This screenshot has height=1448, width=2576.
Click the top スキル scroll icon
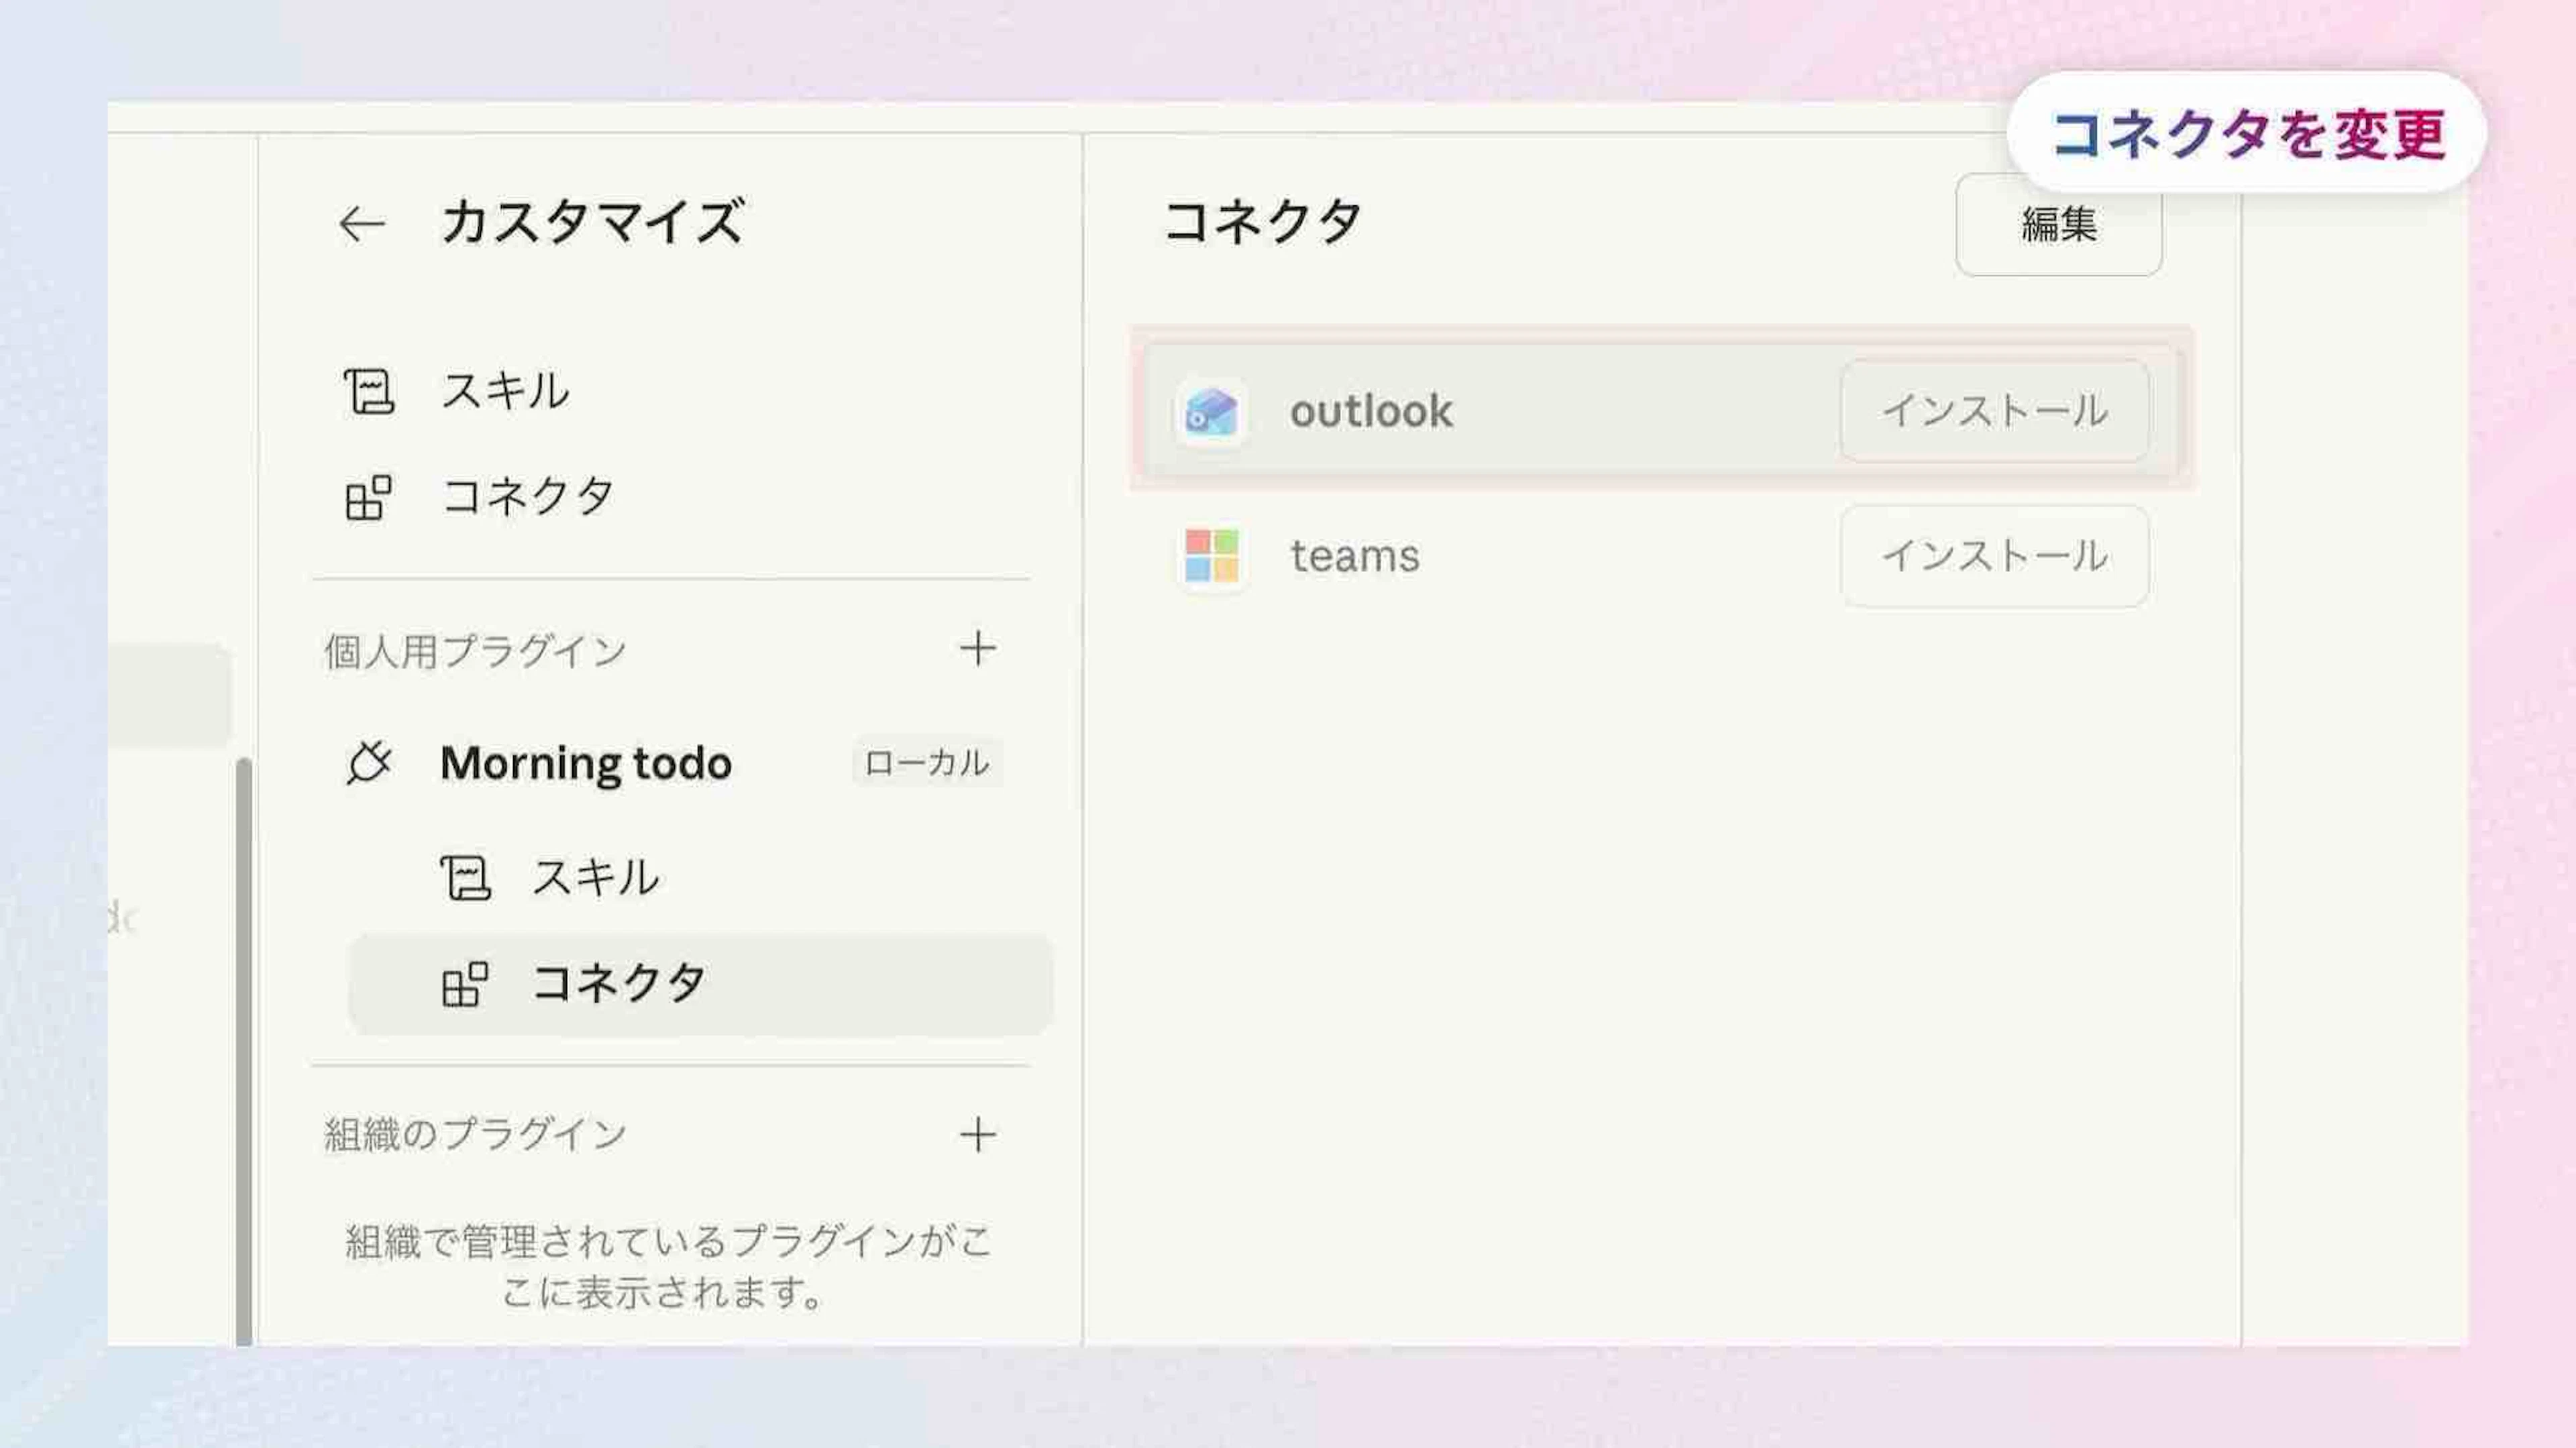pos(368,391)
